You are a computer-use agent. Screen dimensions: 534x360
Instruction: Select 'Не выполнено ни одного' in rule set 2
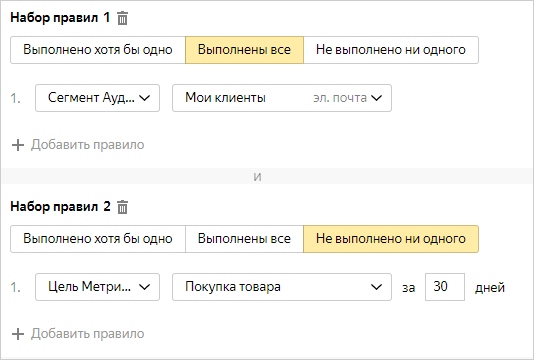coord(391,239)
